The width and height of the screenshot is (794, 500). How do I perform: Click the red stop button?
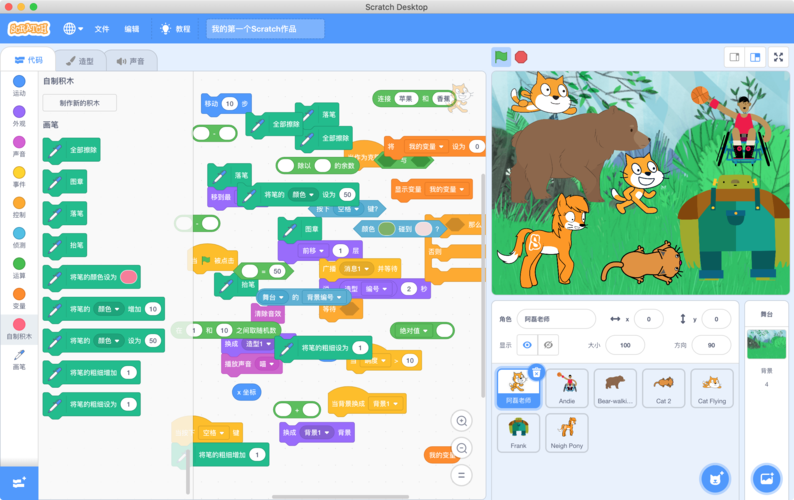point(521,57)
